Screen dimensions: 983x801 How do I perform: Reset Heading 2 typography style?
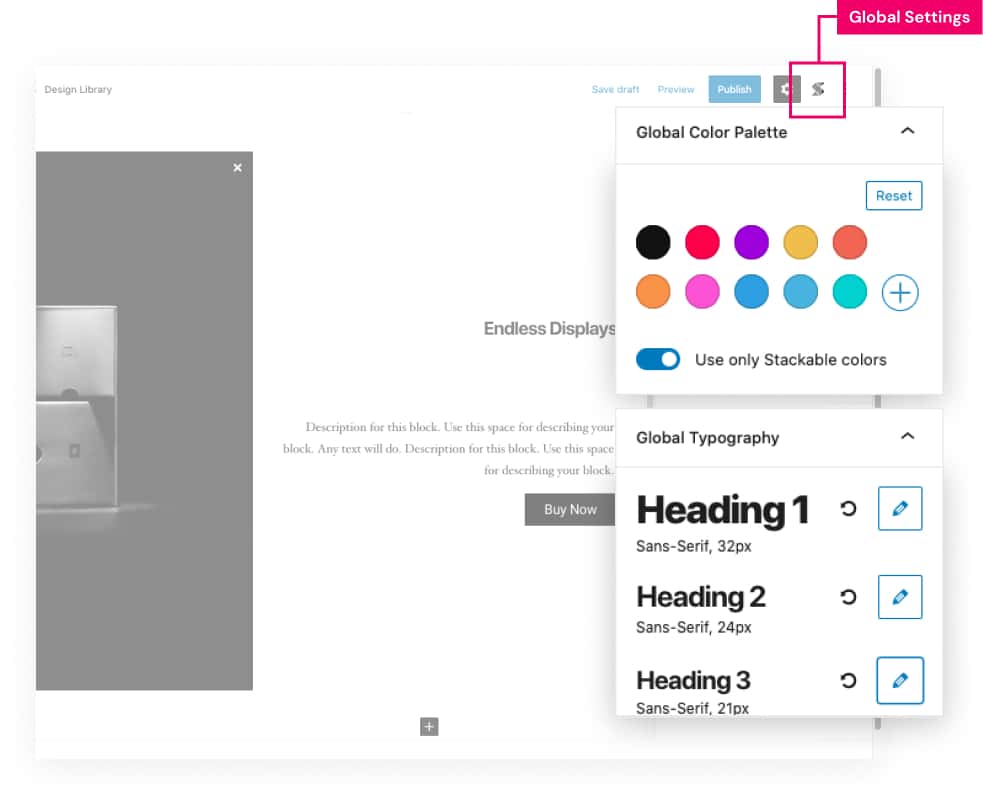point(848,597)
